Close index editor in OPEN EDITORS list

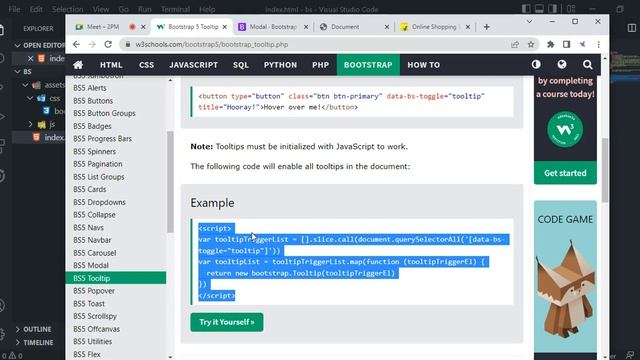pyautogui.click(x=30, y=58)
